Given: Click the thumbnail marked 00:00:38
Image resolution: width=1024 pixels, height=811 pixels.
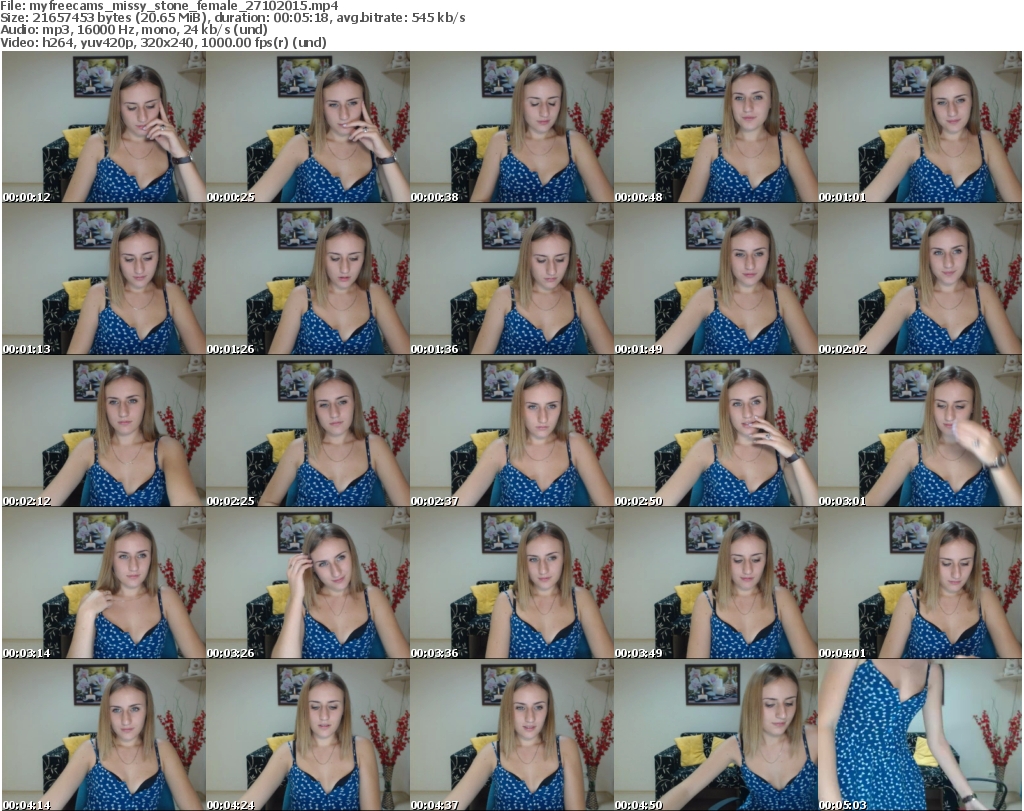Looking at the screenshot, I should 511,127.
